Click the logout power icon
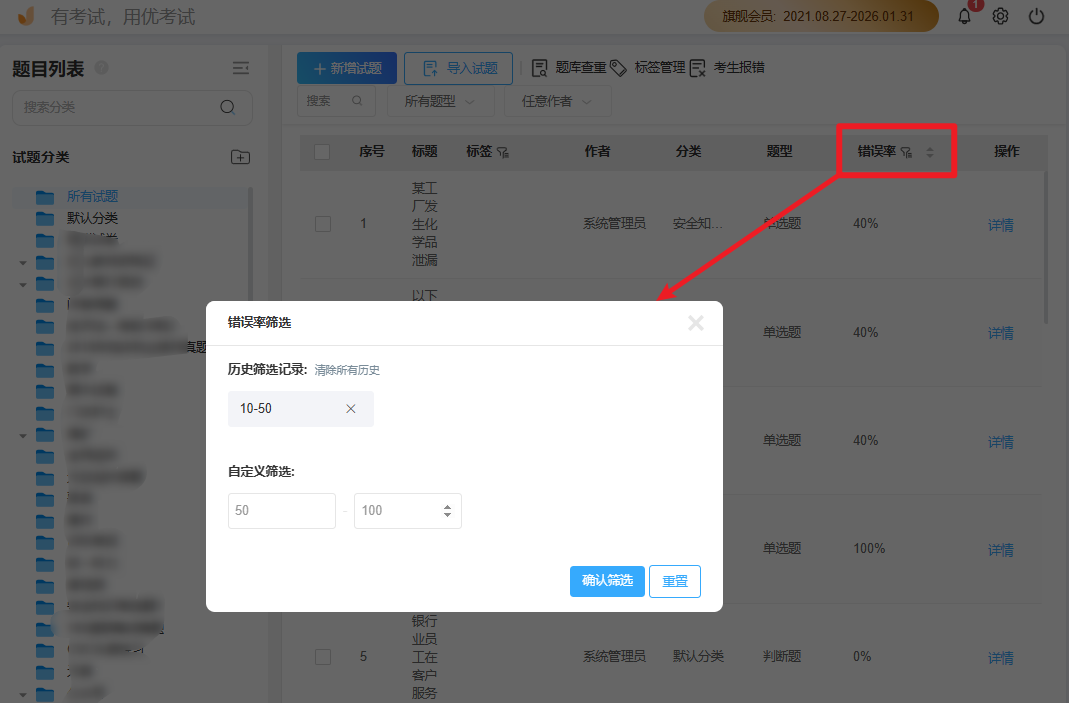Image resolution: width=1069 pixels, height=703 pixels. point(1036,16)
